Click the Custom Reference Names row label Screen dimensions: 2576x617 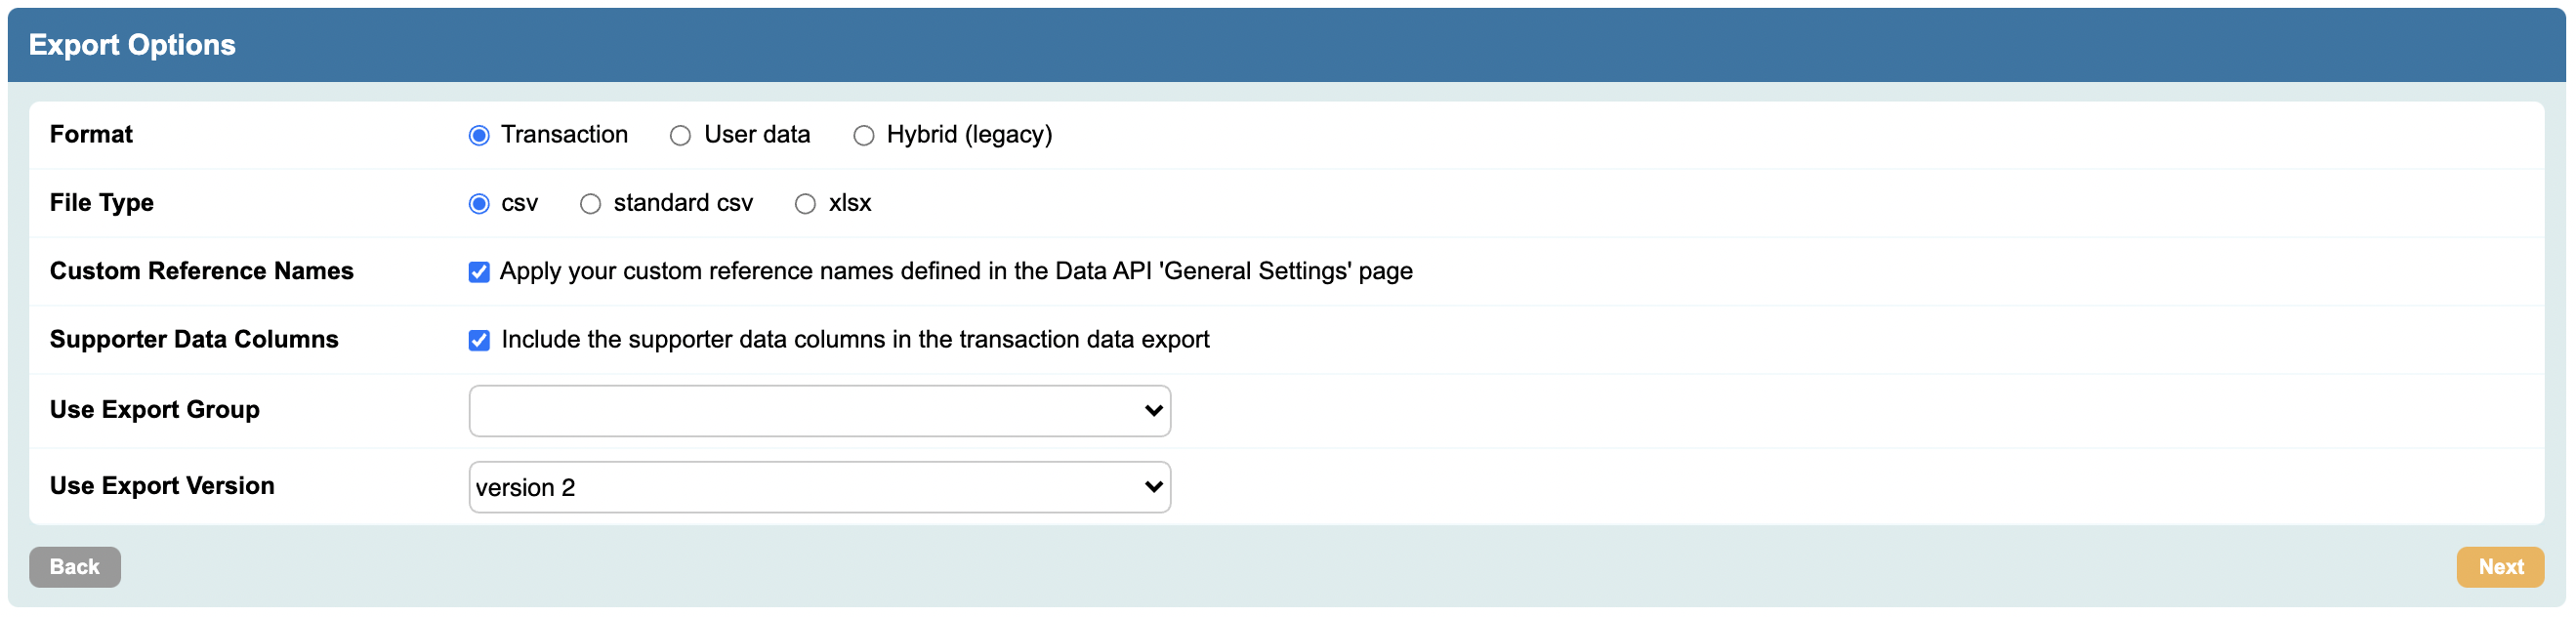click(202, 271)
